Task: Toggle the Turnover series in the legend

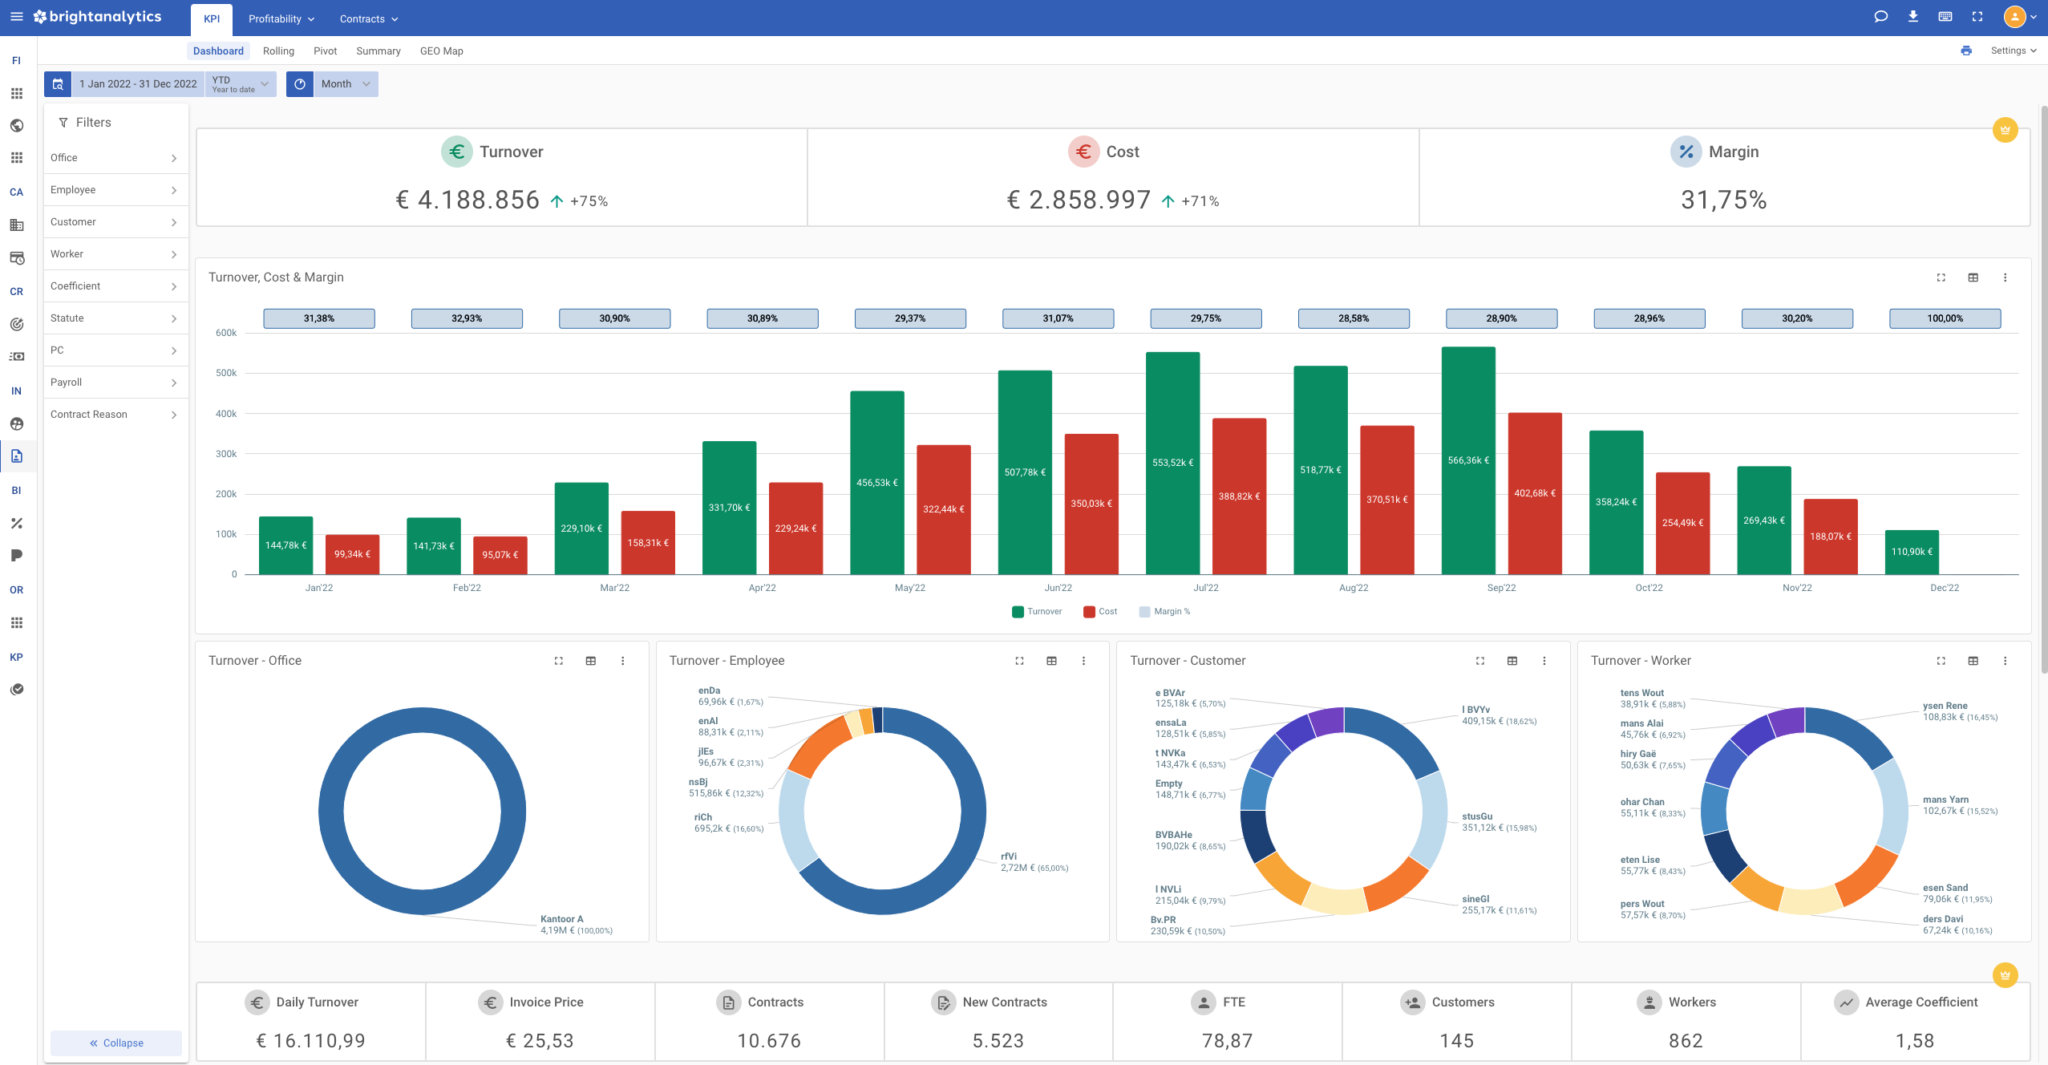Action: tap(1037, 611)
